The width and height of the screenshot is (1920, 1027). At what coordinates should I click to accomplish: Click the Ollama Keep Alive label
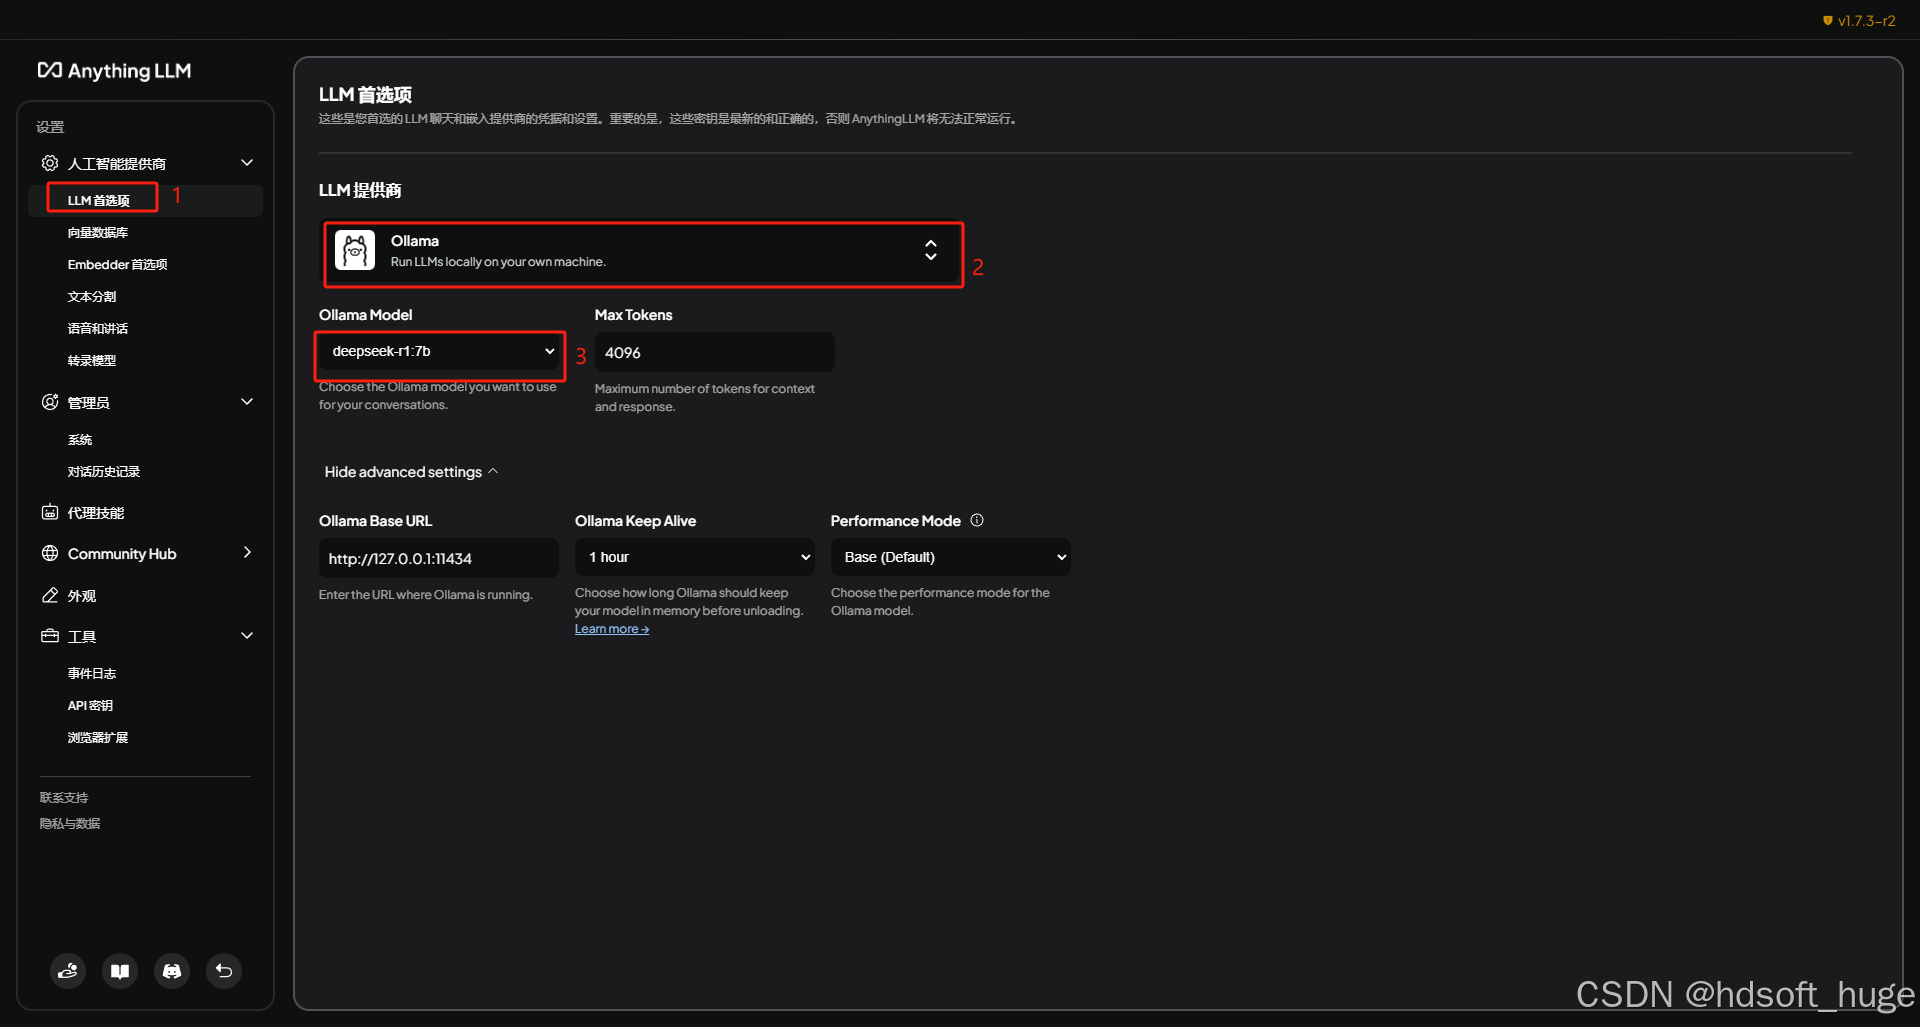pos(635,520)
